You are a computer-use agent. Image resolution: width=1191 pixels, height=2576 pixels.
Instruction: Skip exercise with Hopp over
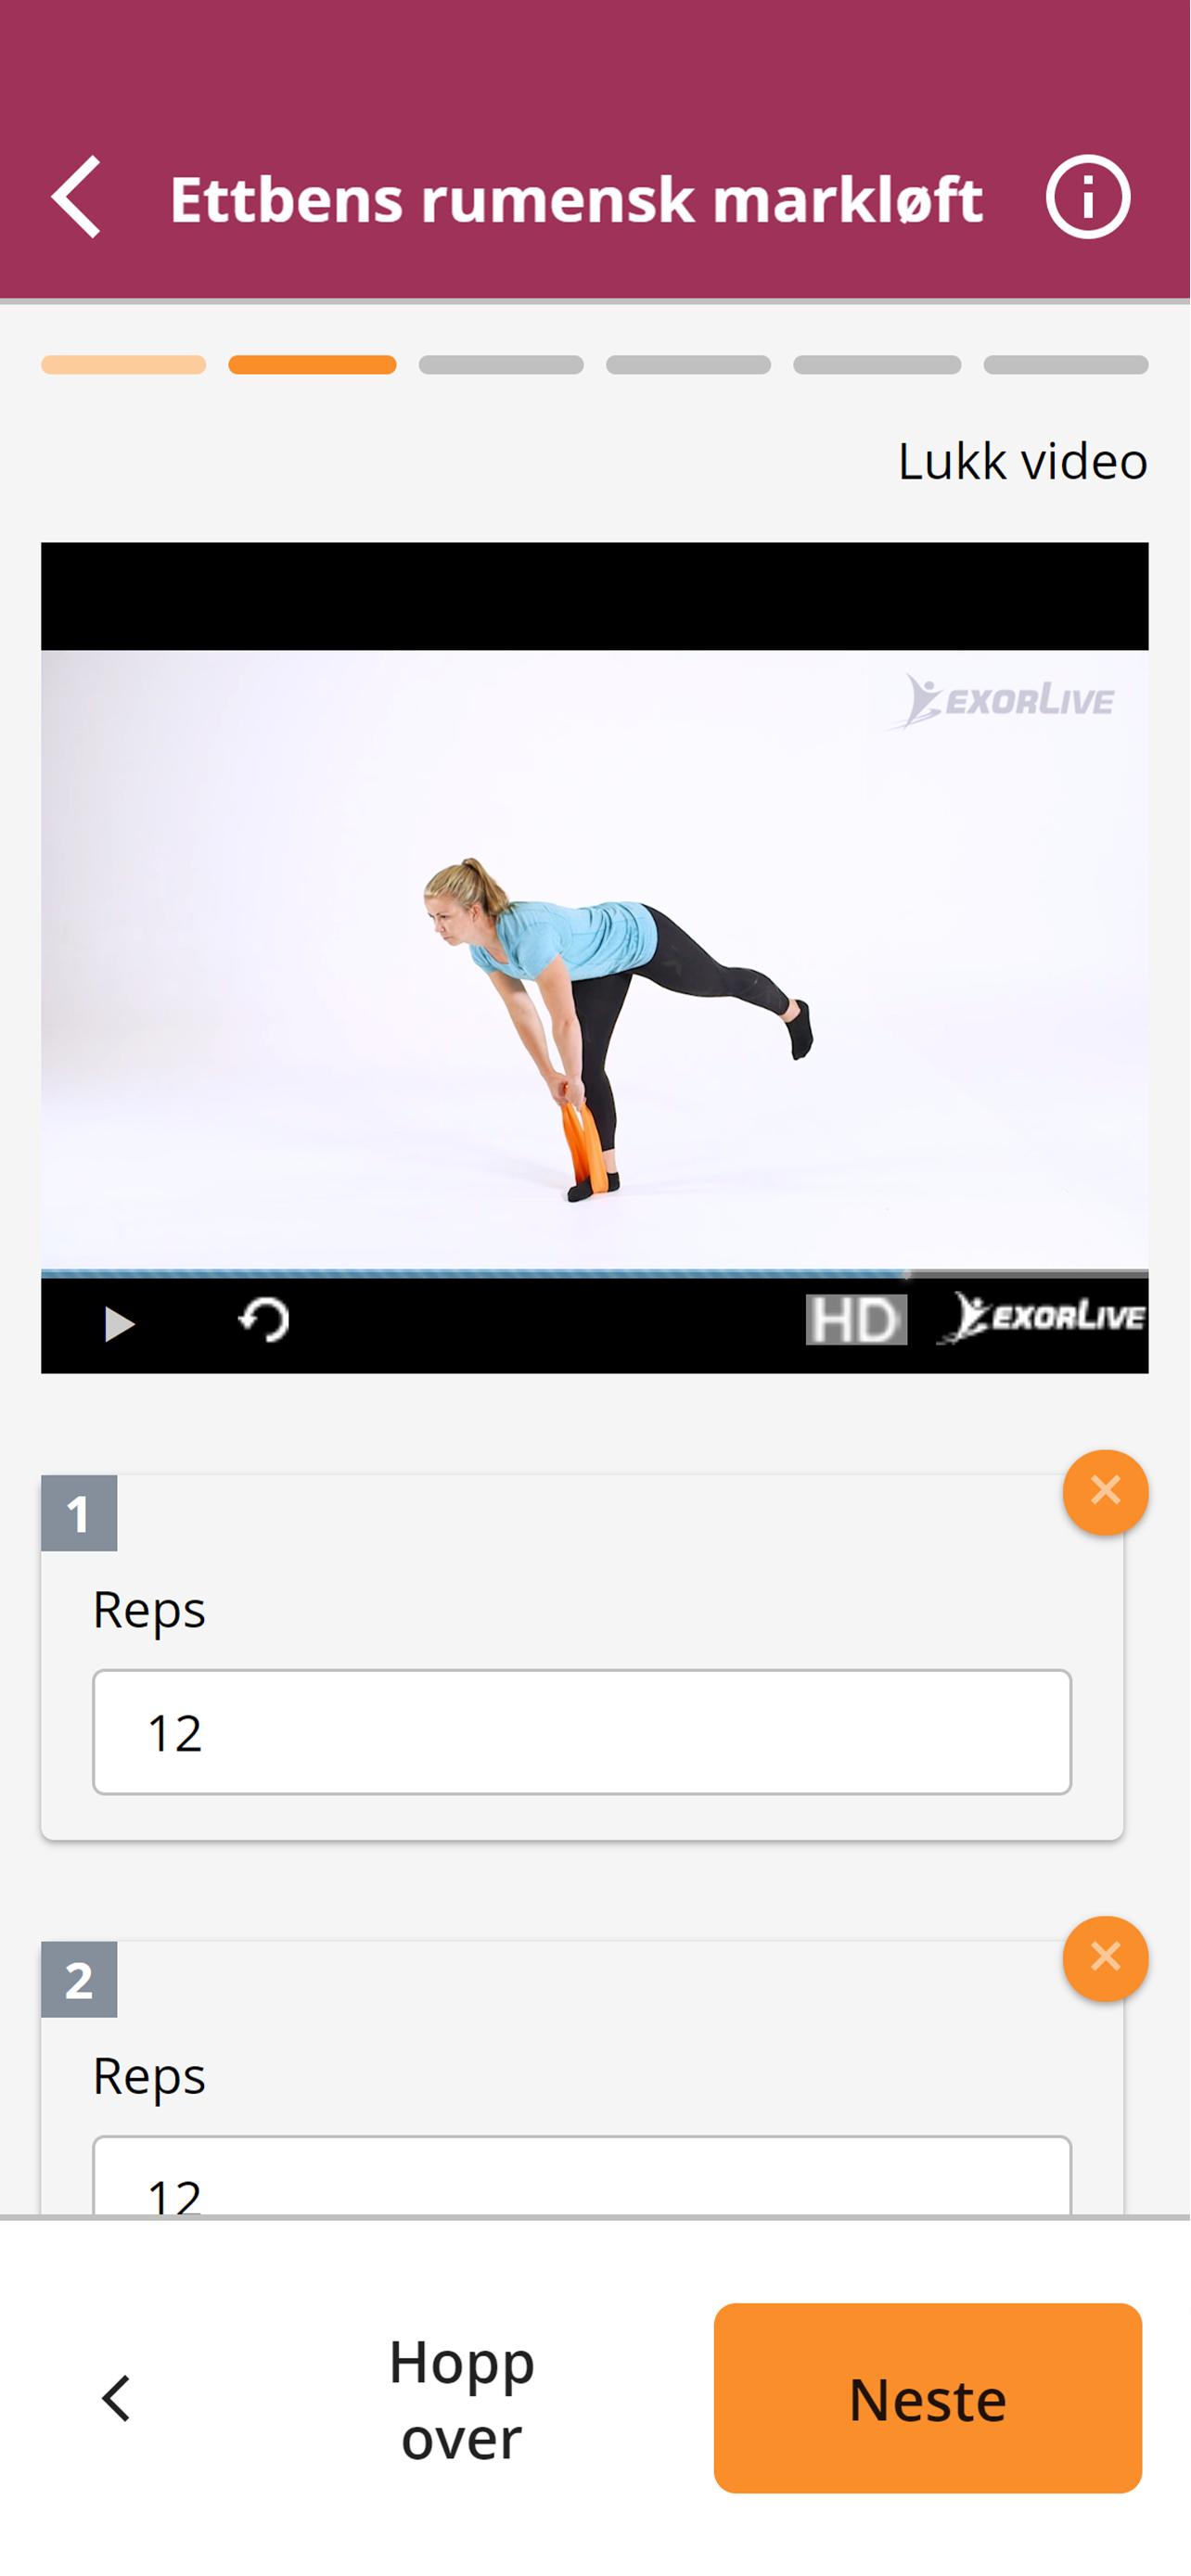pyautogui.click(x=461, y=2399)
